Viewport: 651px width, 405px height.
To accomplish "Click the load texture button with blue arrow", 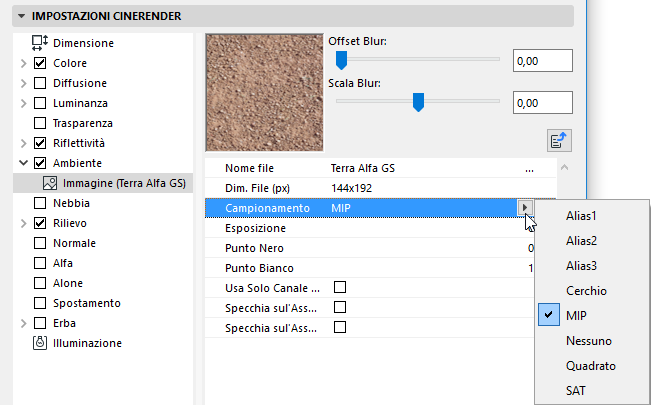I will pos(559,139).
